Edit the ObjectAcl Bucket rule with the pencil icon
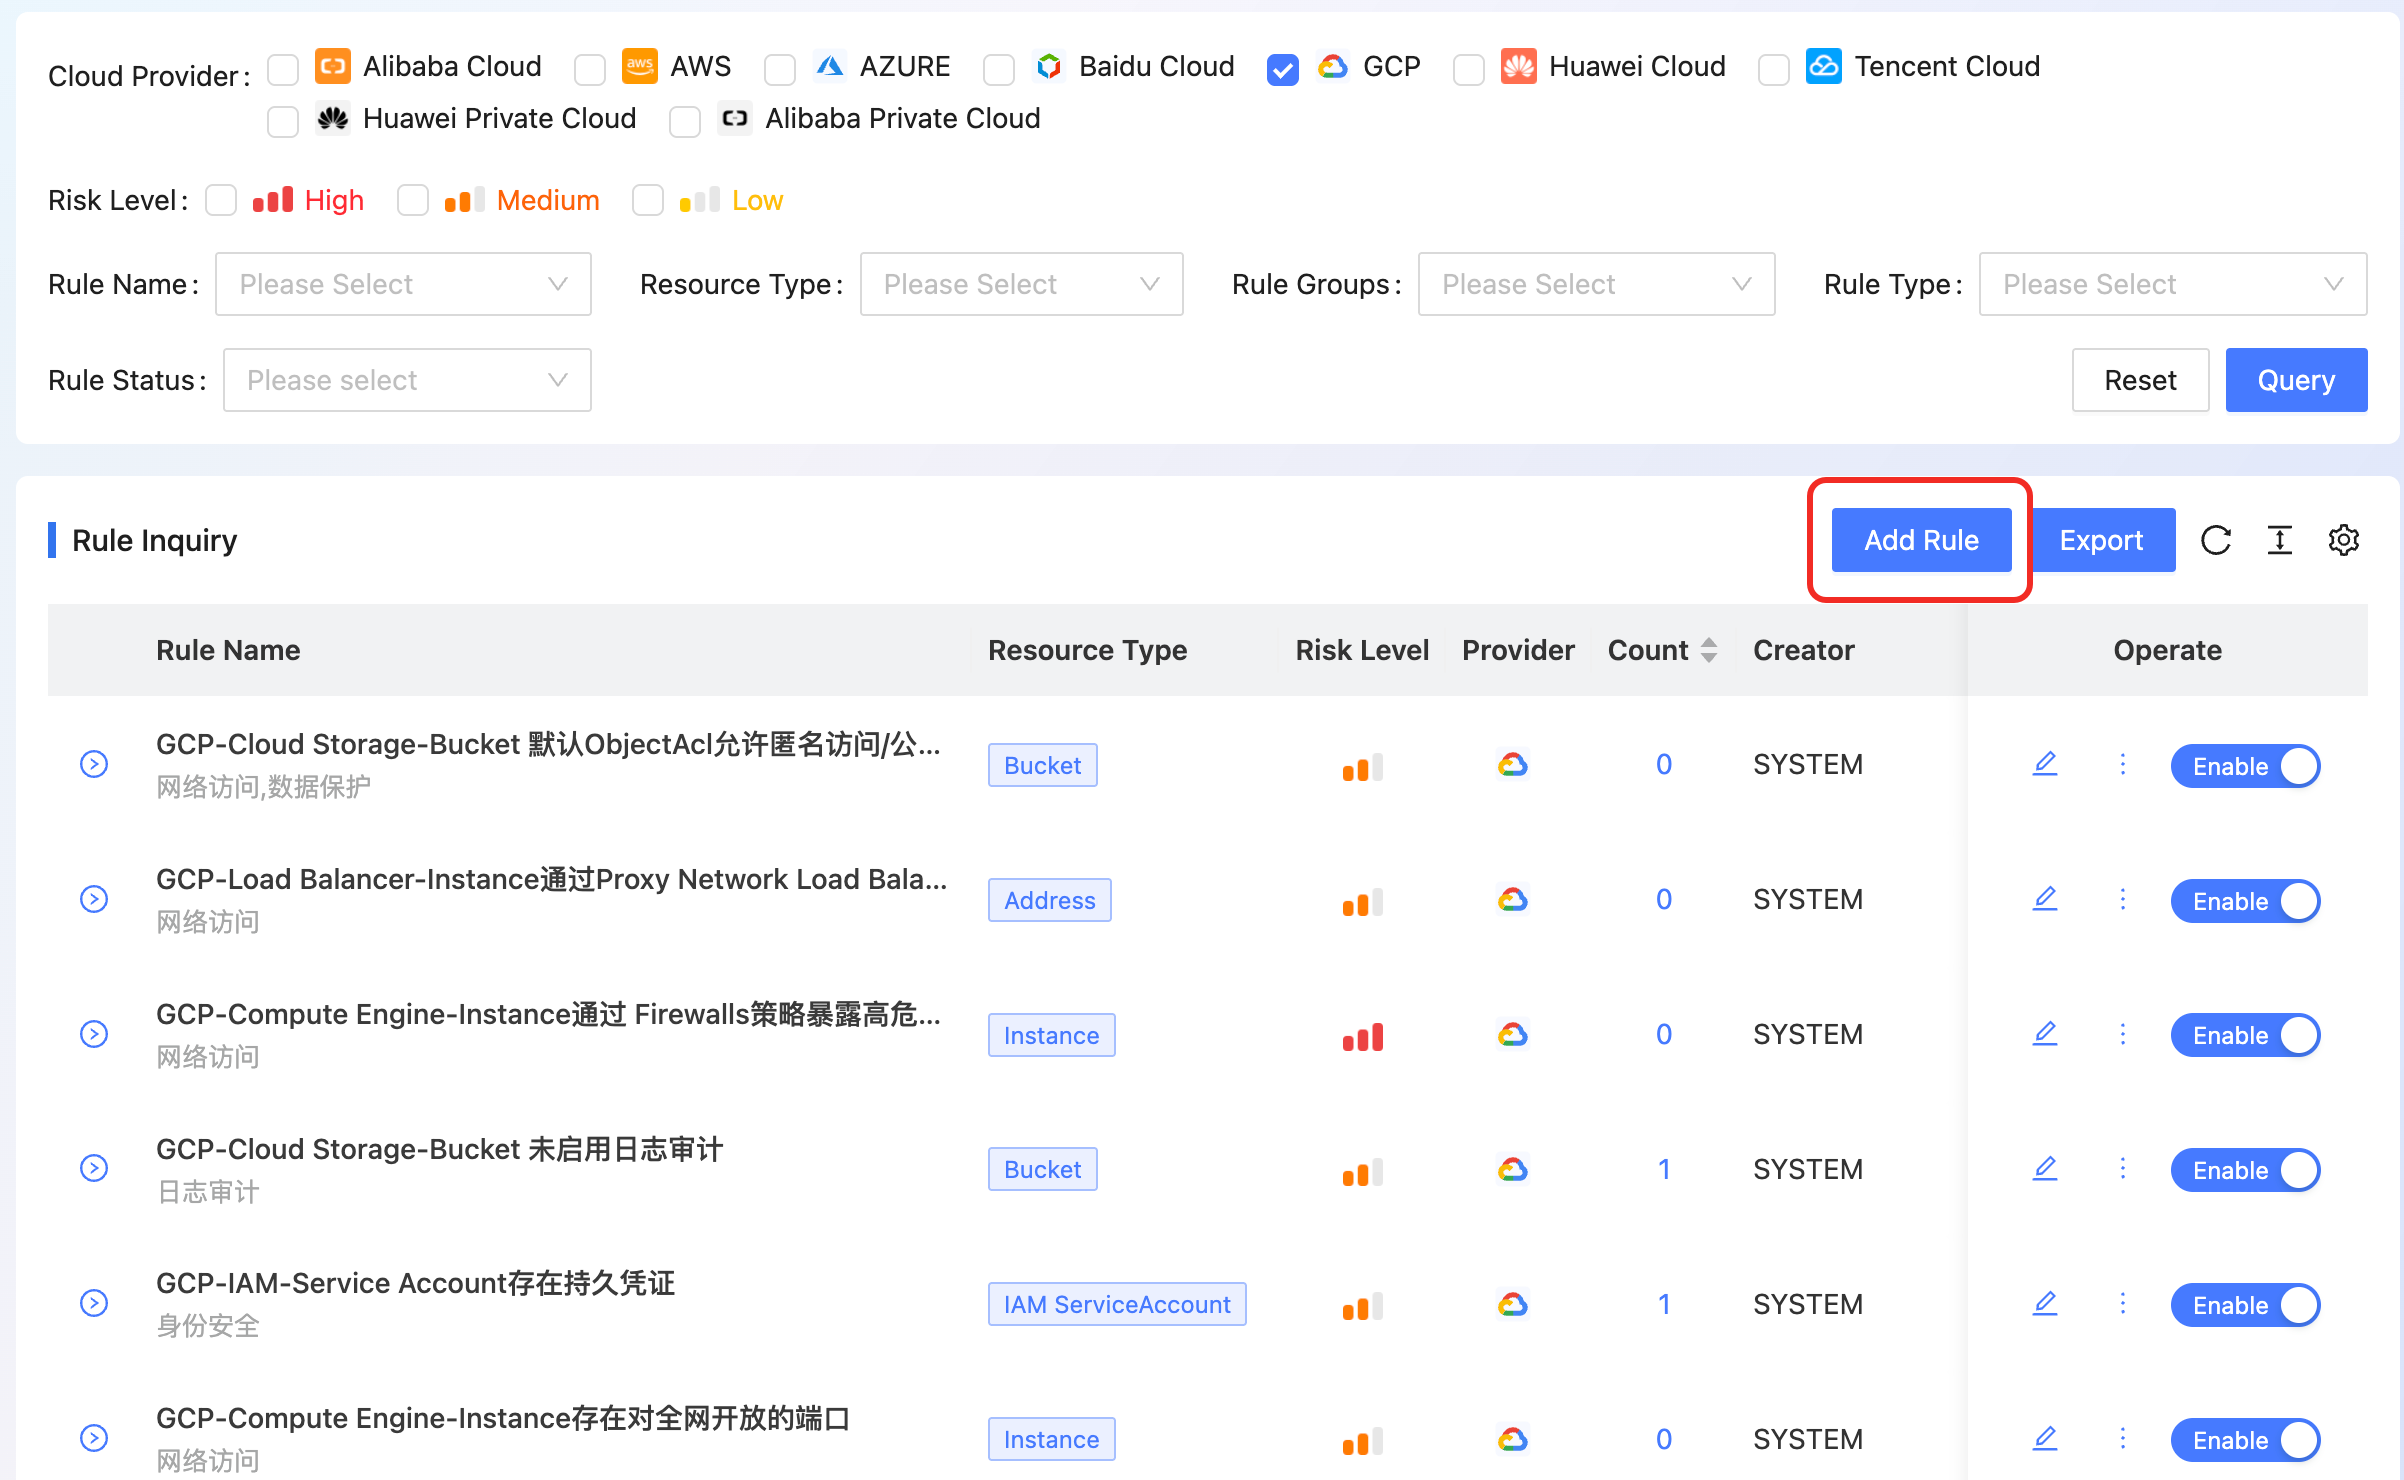Image resolution: width=2404 pixels, height=1480 pixels. 2045,764
